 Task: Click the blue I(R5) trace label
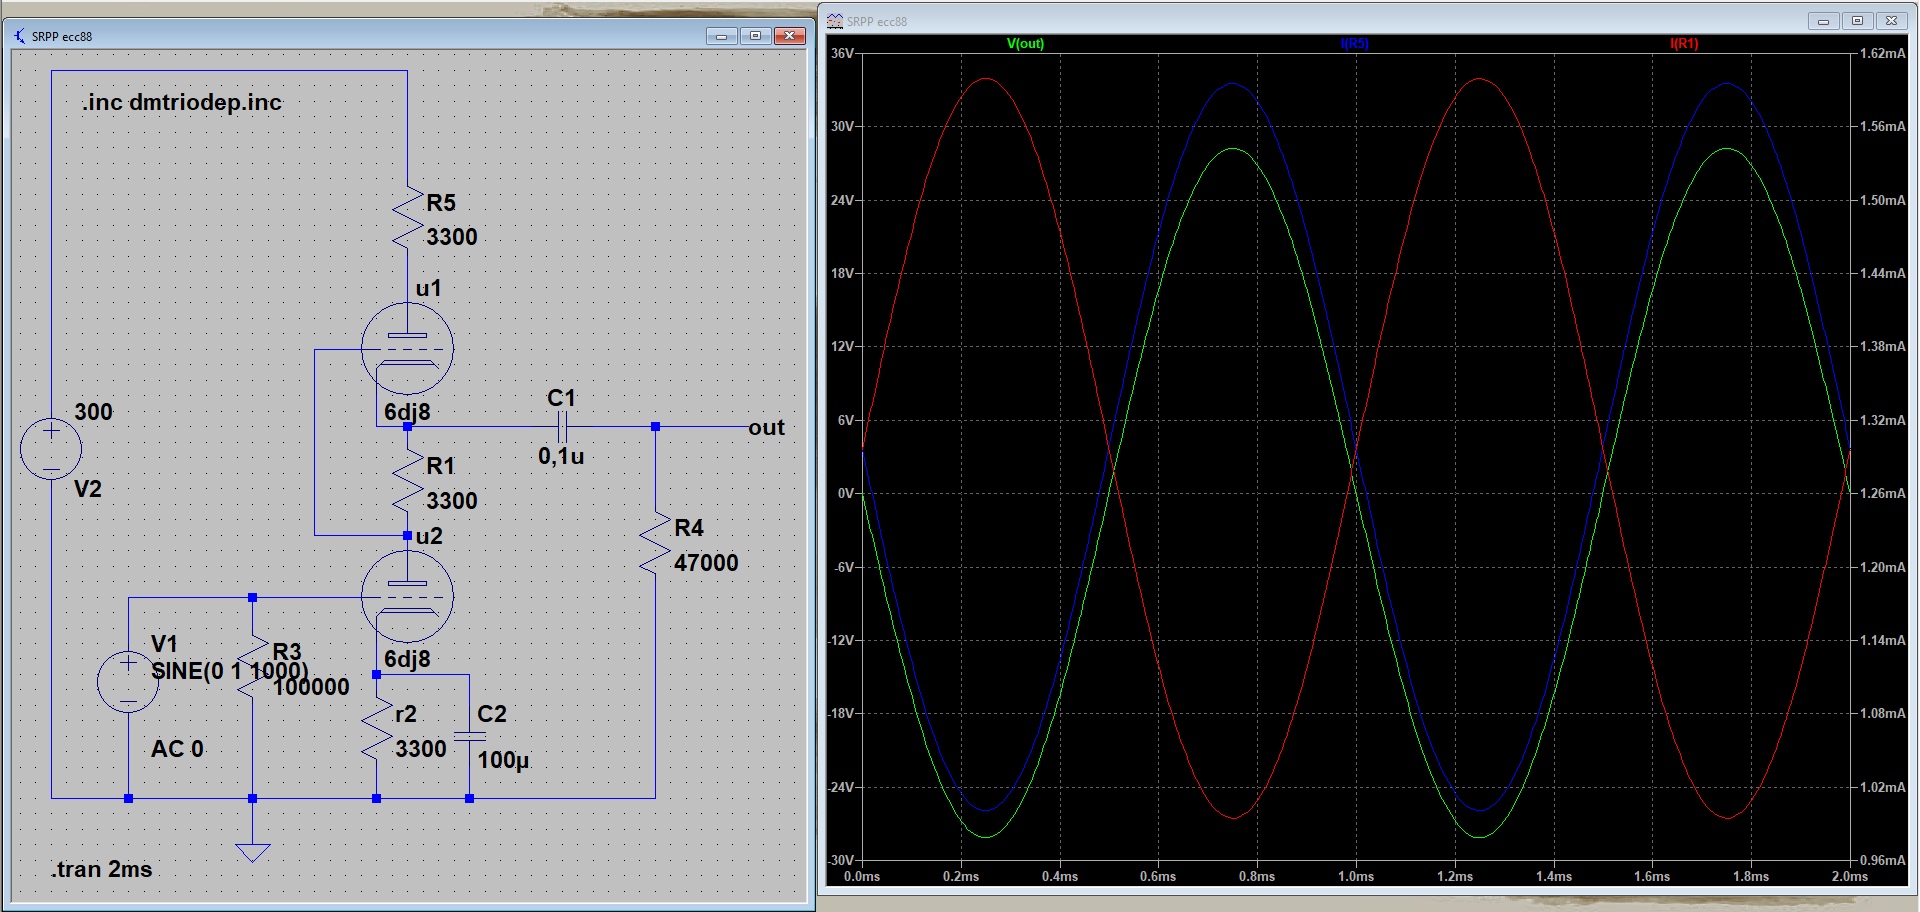point(1354,44)
